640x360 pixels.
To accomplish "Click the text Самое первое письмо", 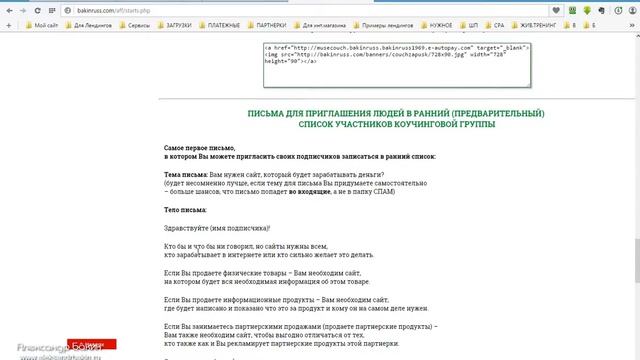I will [x=200, y=148].
